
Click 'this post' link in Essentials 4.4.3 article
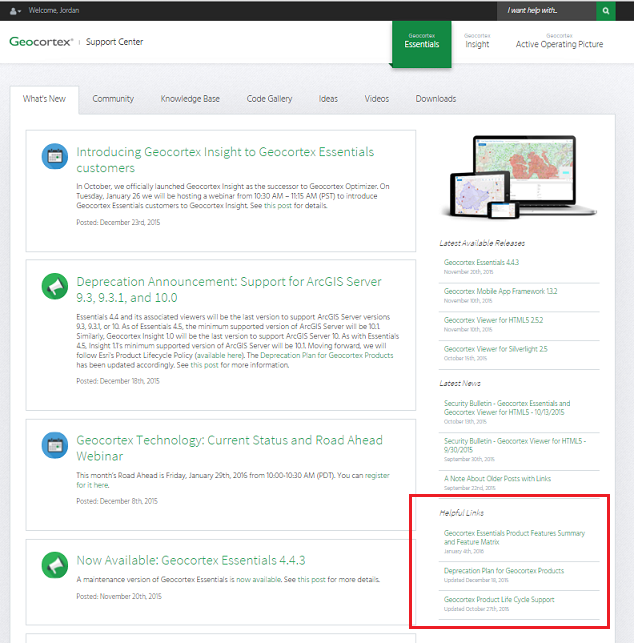(x=311, y=579)
